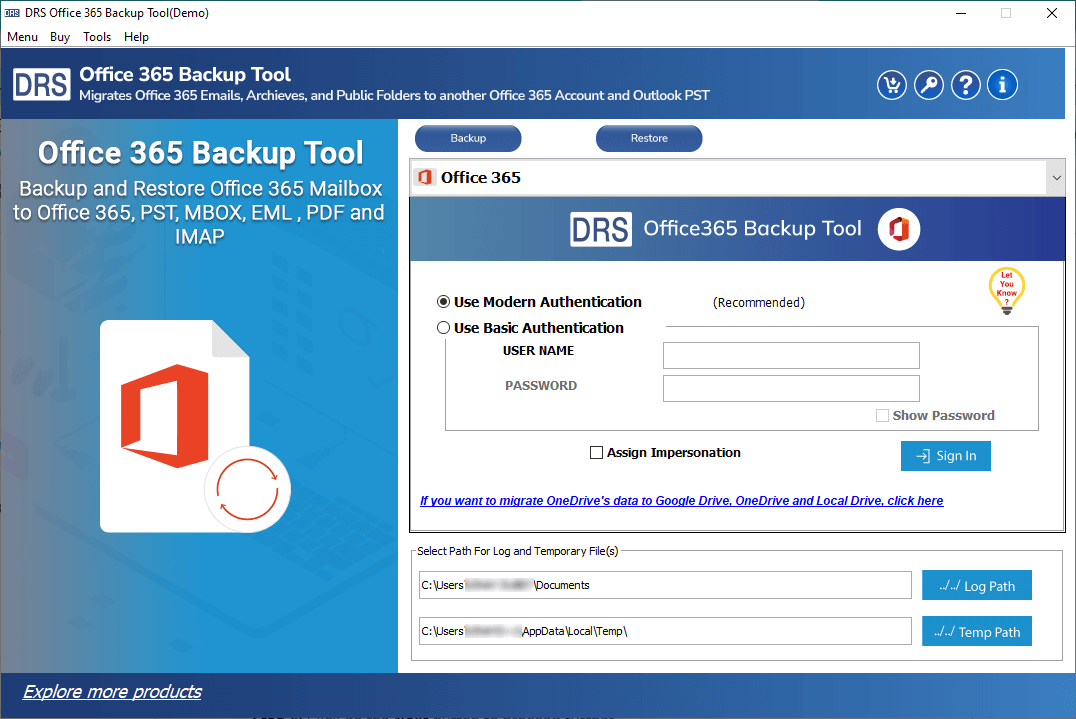Image resolution: width=1076 pixels, height=719 pixels.
Task: Enable the Show Password checkbox
Action: click(882, 415)
